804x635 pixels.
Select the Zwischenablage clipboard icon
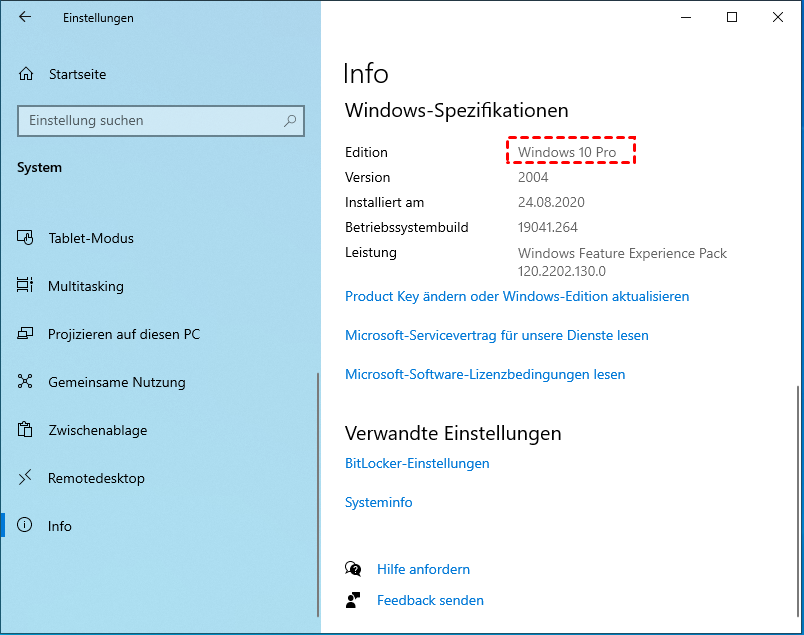point(26,430)
